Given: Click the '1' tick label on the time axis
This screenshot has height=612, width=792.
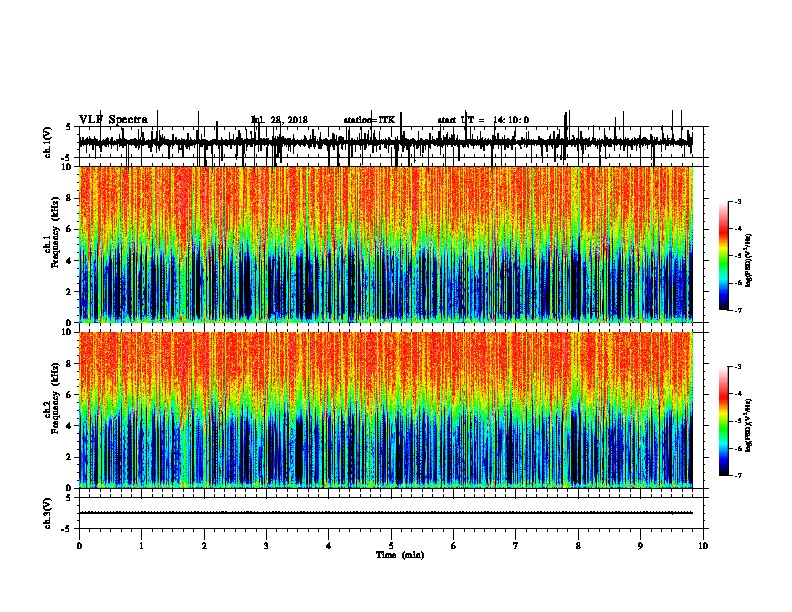Looking at the screenshot, I should click(x=141, y=546).
